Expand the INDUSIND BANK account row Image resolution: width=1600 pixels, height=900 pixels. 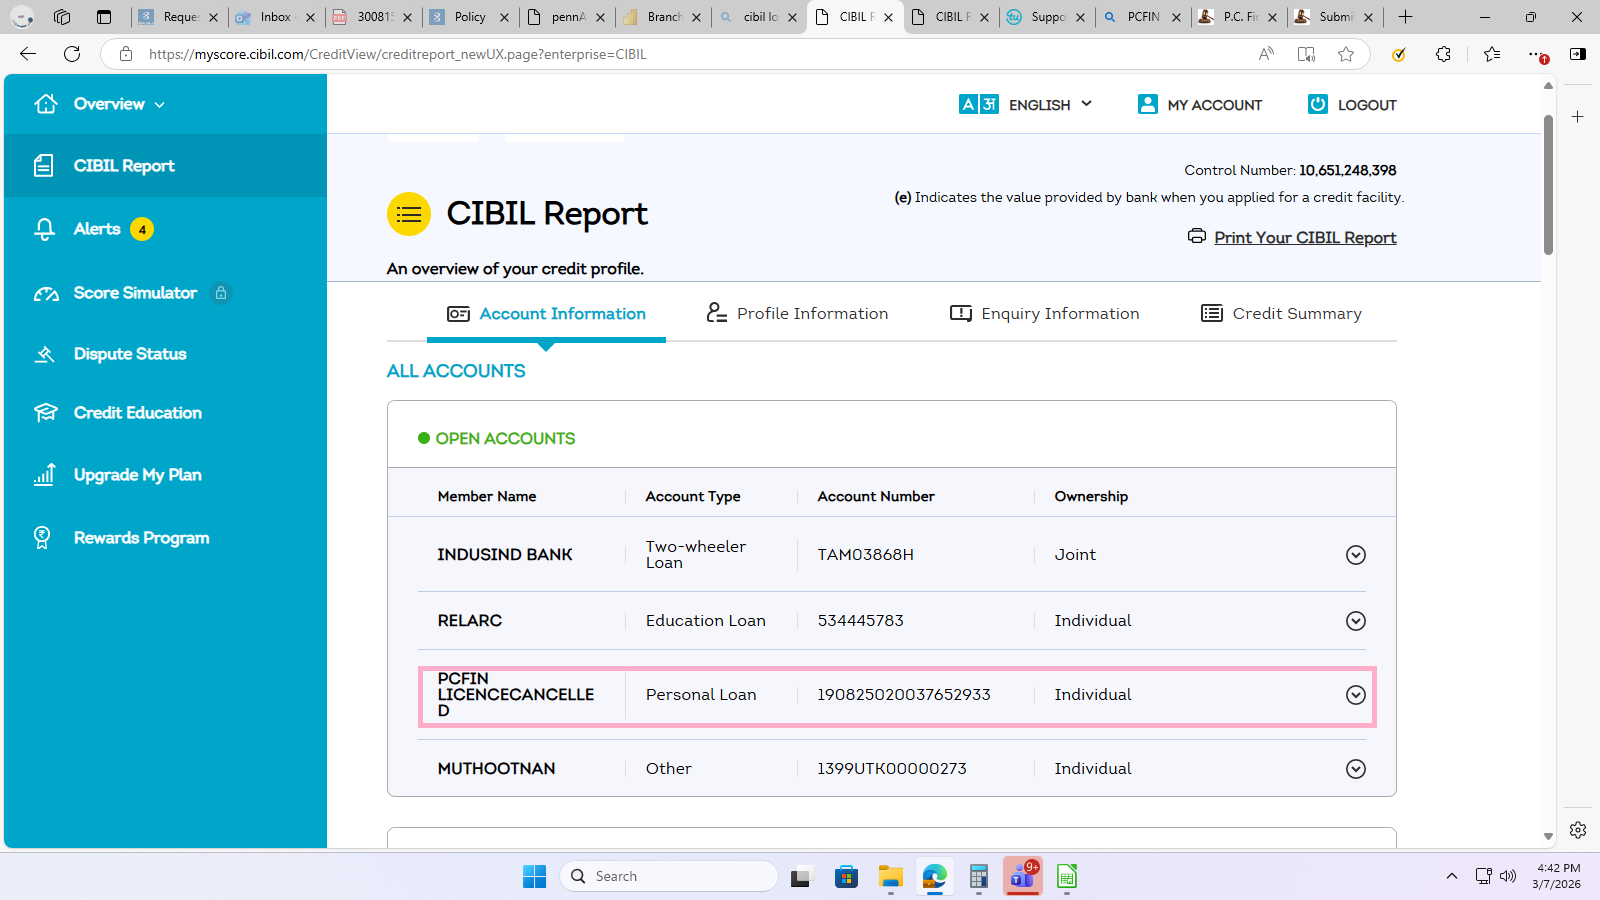pyautogui.click(x=1355, y=555)
